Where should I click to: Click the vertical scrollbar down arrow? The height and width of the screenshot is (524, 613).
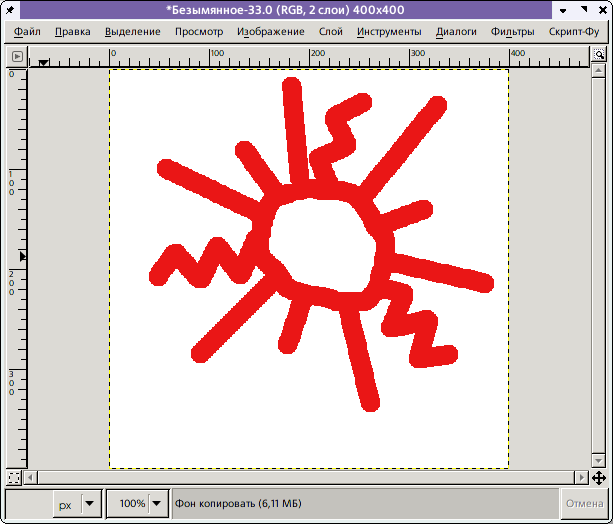(x=598, y=460)
